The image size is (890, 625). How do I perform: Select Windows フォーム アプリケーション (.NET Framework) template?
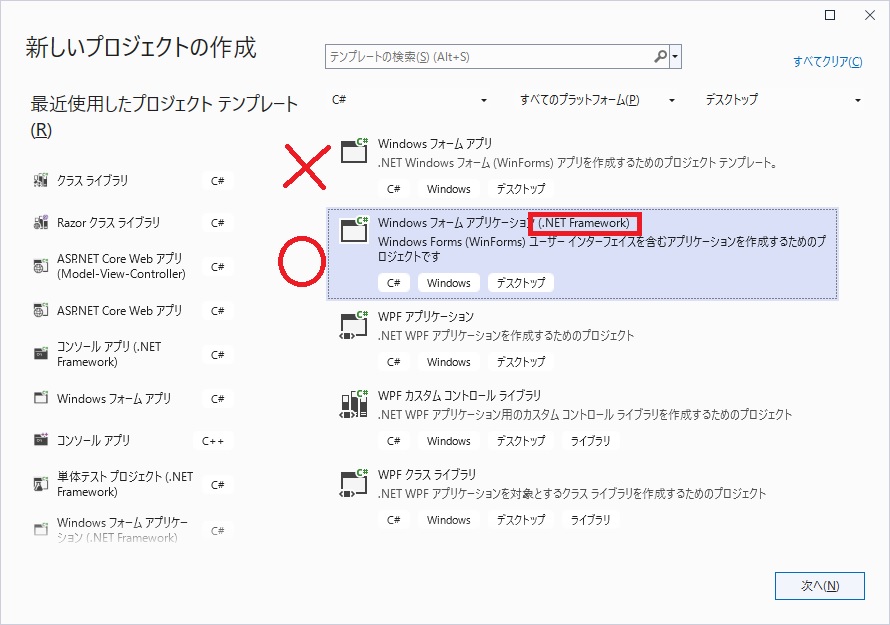[582, 254]
